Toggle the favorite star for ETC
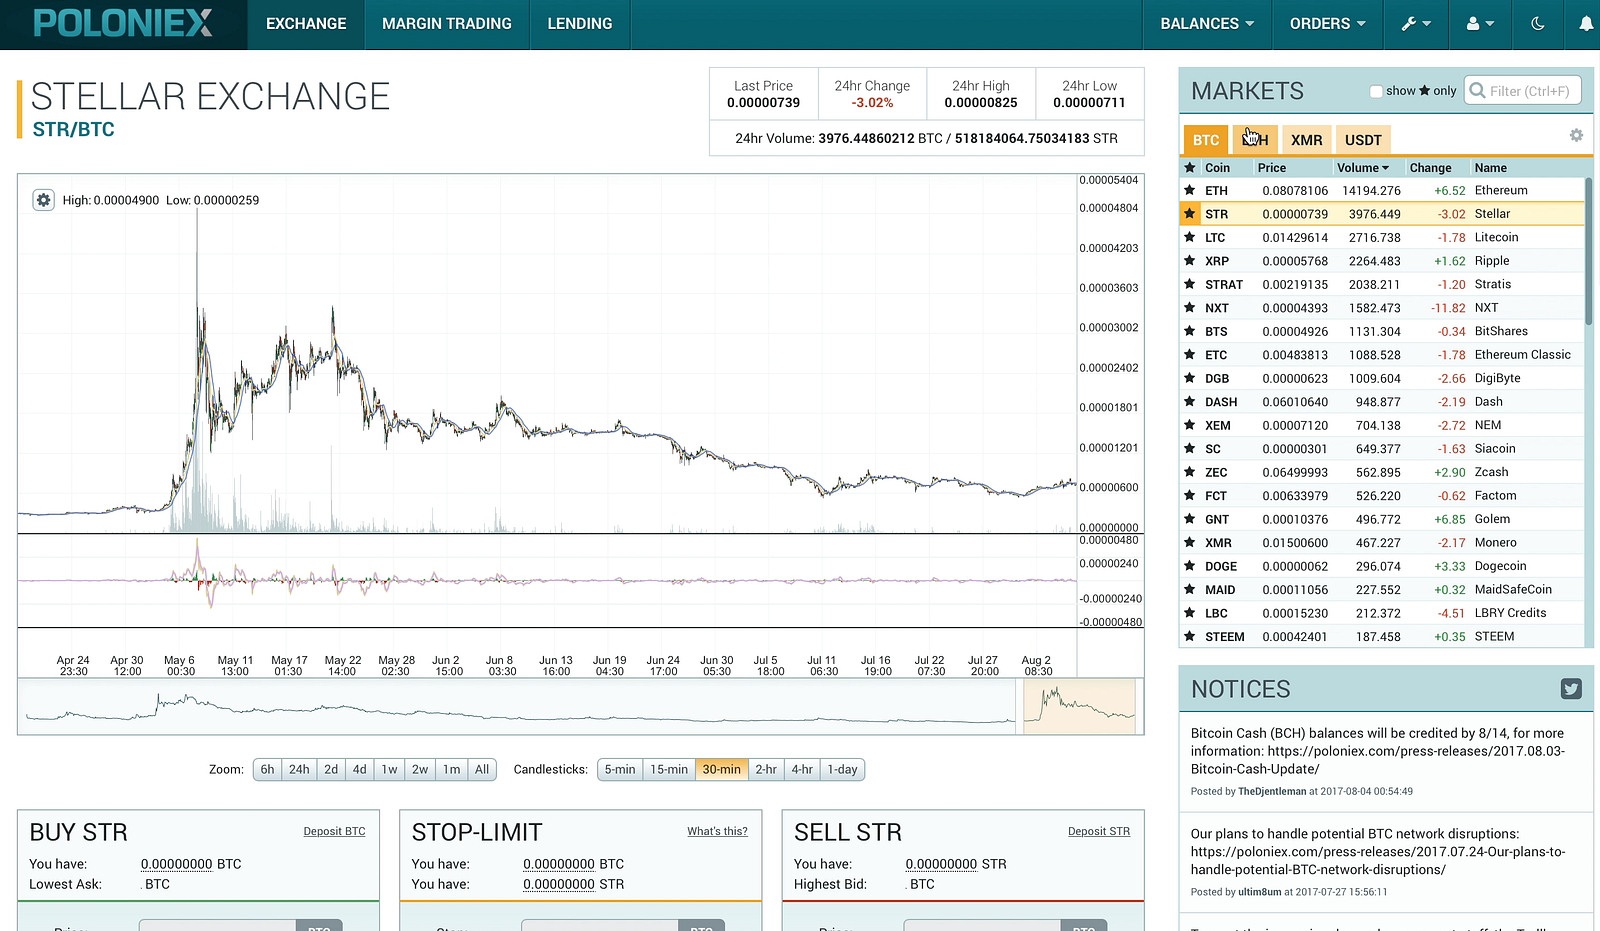The image size is (1600, 931). pos(1190,355)
